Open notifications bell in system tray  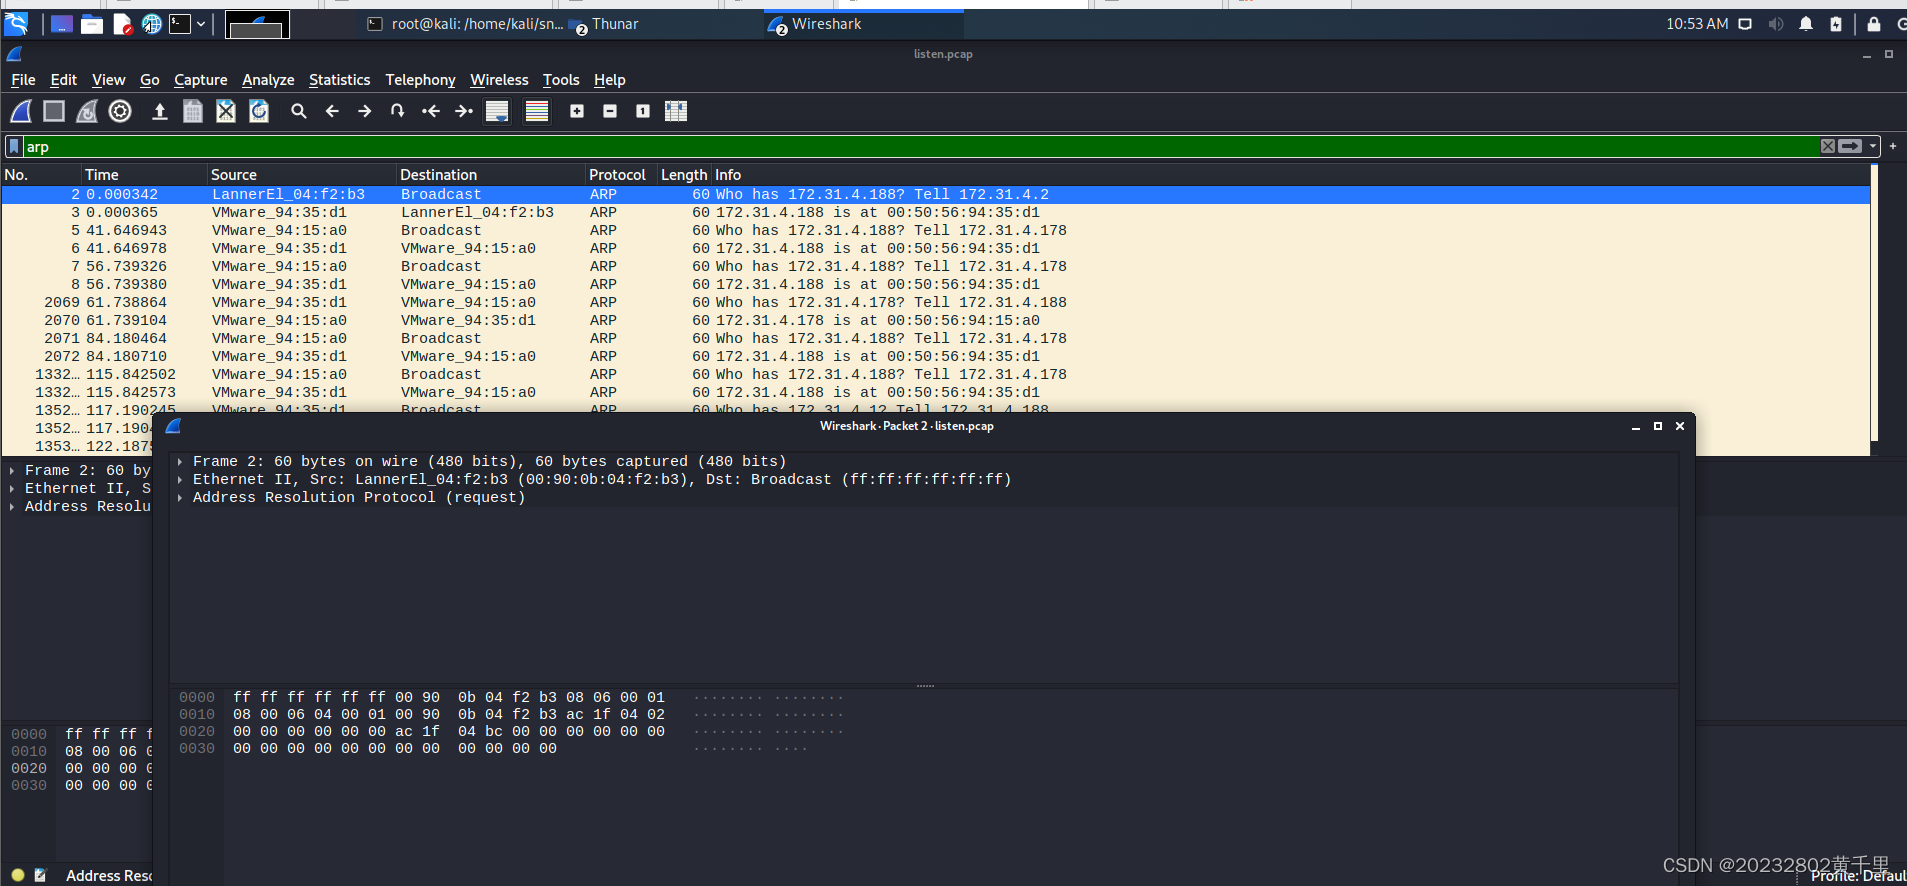[1806, 24]
